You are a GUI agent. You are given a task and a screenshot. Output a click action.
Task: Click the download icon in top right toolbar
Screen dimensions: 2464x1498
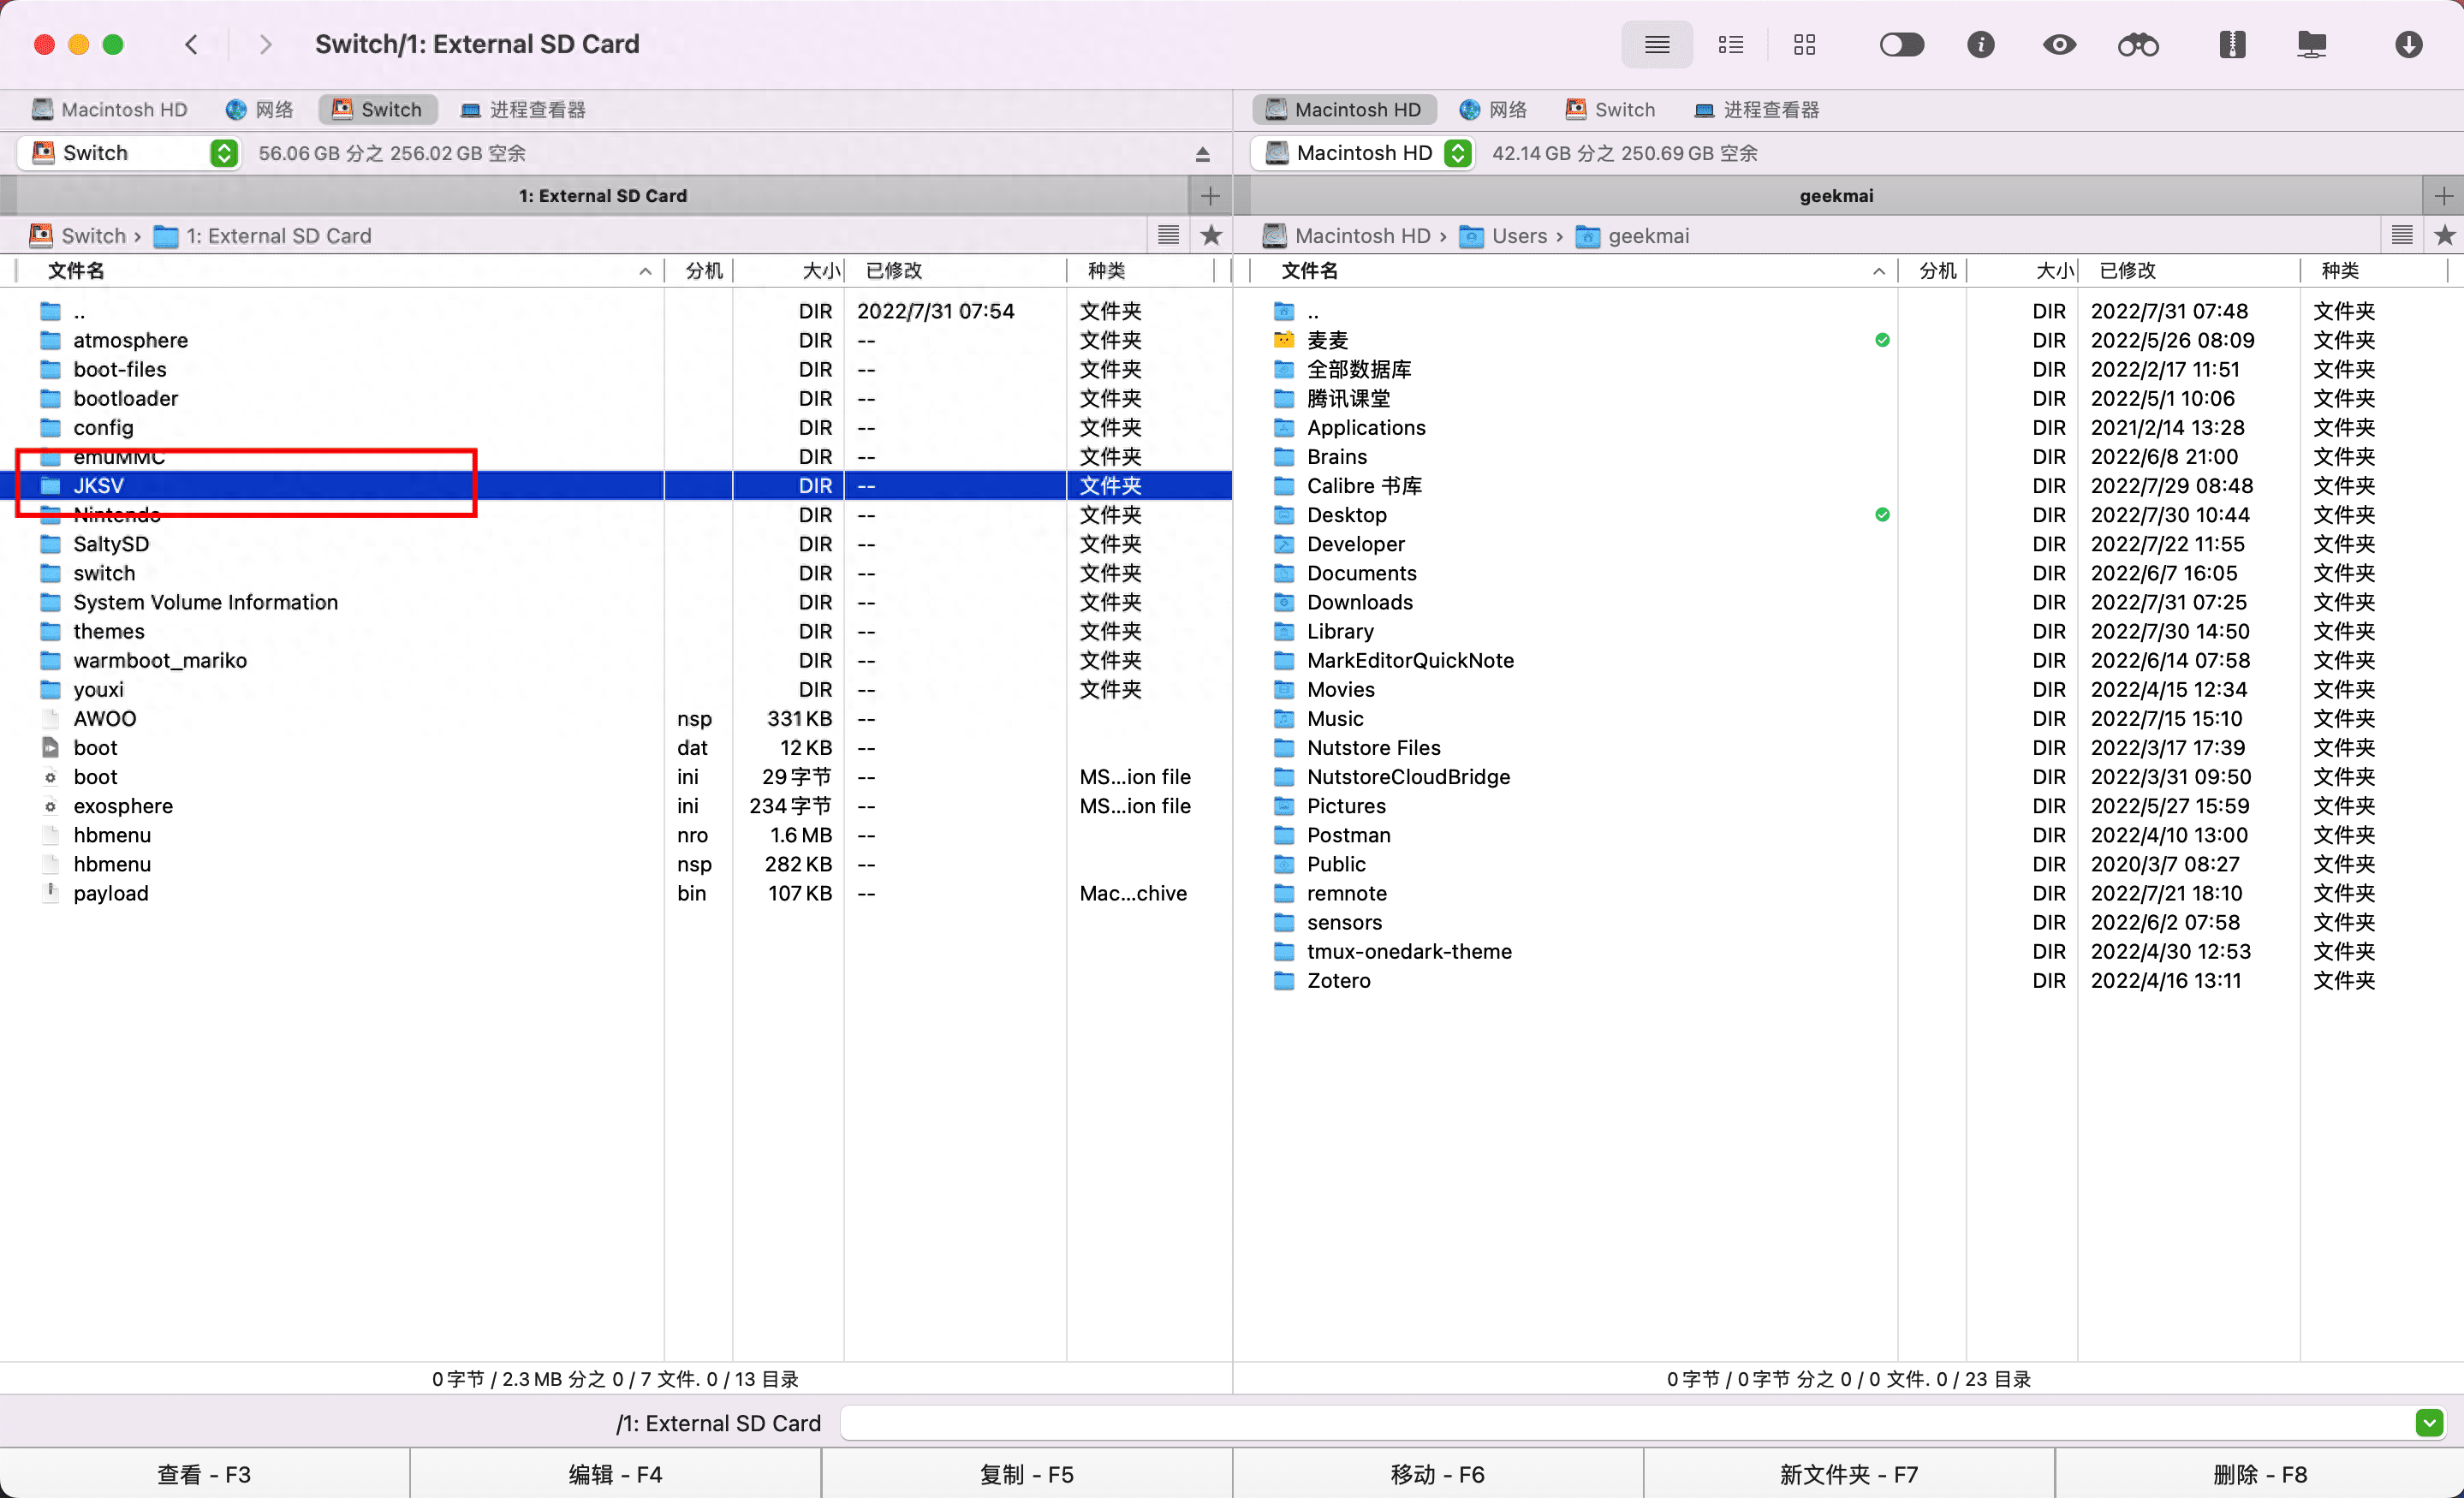point(2411,44)
